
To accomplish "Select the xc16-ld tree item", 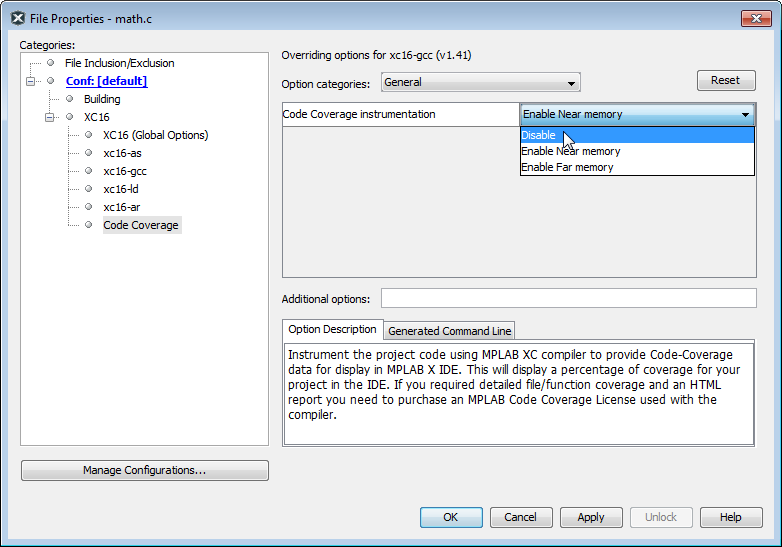I will (121, 189).
